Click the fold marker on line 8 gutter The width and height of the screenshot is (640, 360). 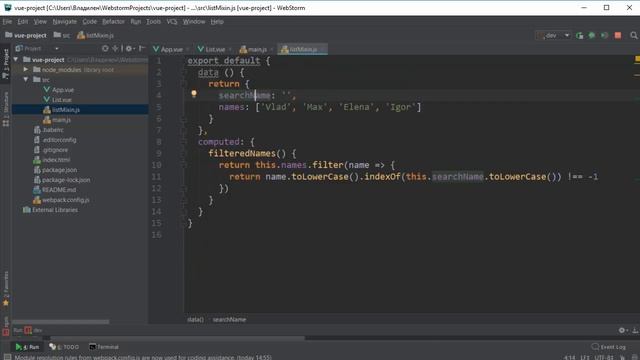[183, 142]
